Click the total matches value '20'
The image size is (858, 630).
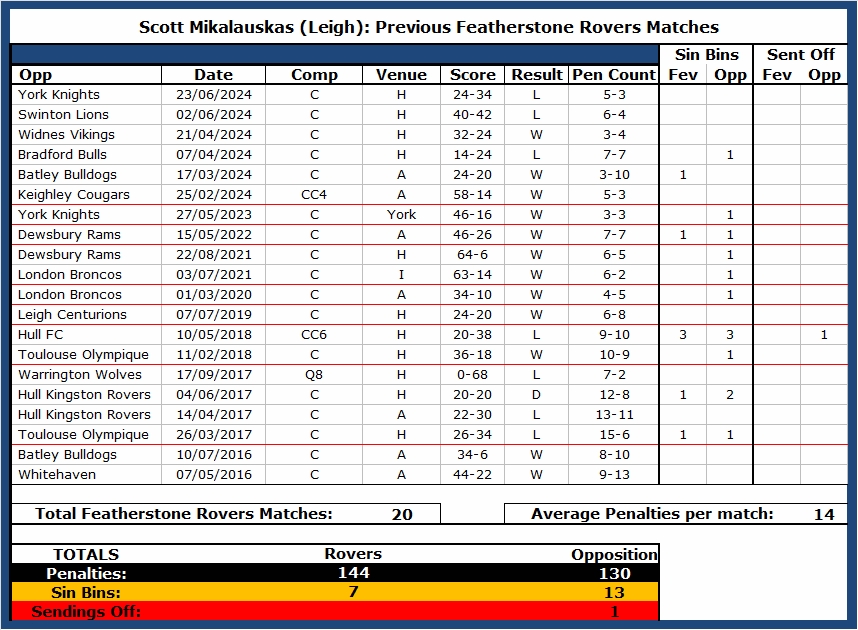402,515
